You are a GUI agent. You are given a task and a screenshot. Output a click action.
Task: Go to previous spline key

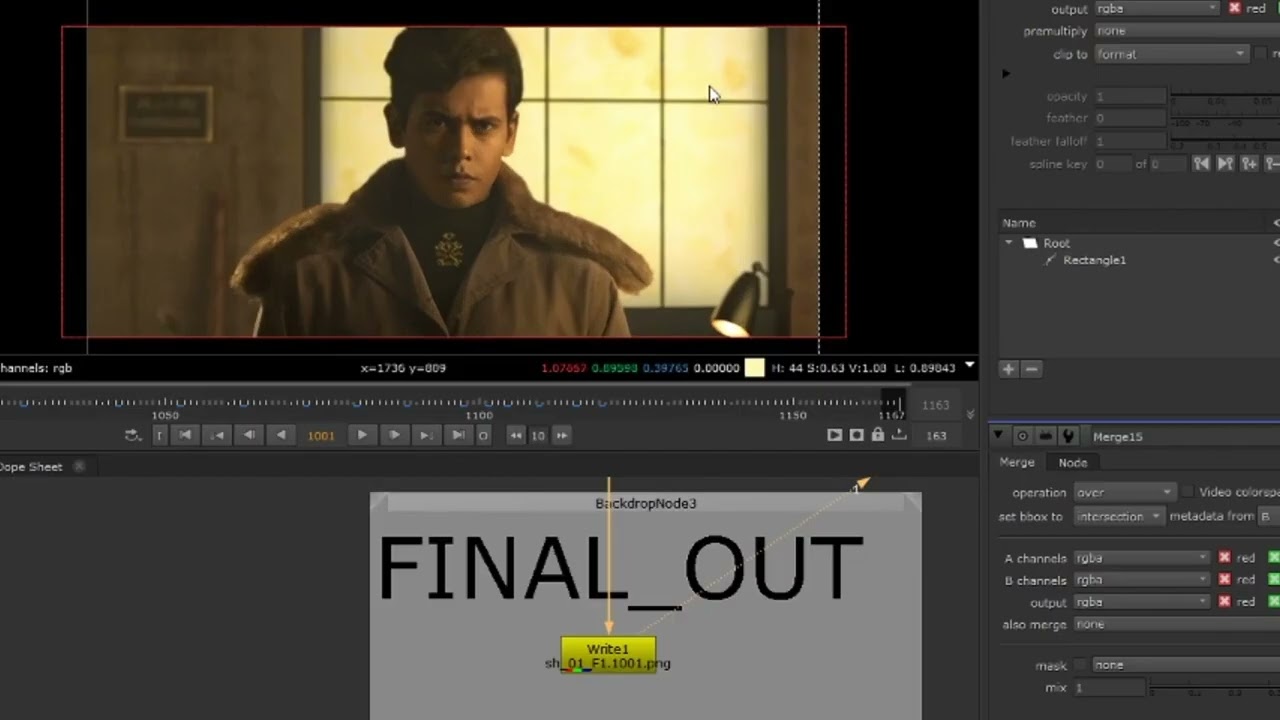1202,164
